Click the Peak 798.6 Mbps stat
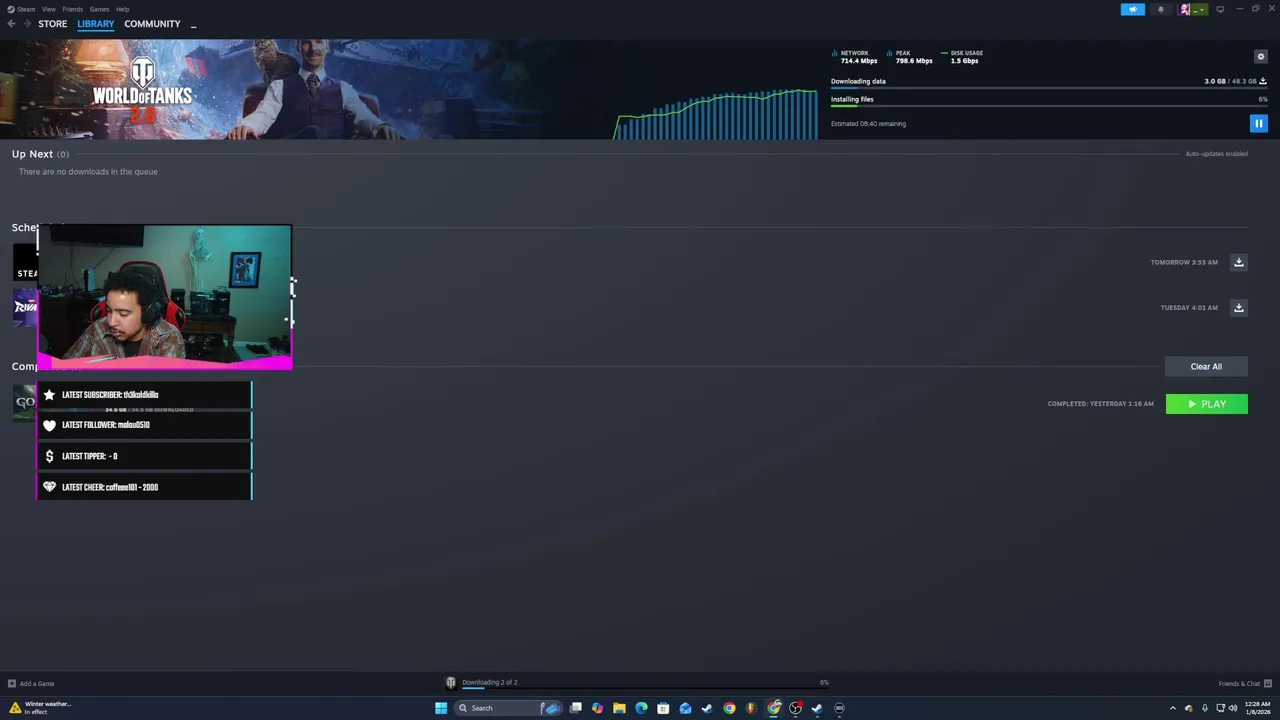The height and width of the screenshot is (720, 1280). tap(911, 57)
